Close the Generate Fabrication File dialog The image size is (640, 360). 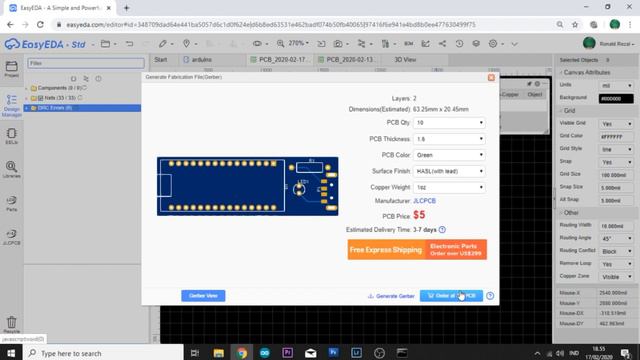pos(491,77)
